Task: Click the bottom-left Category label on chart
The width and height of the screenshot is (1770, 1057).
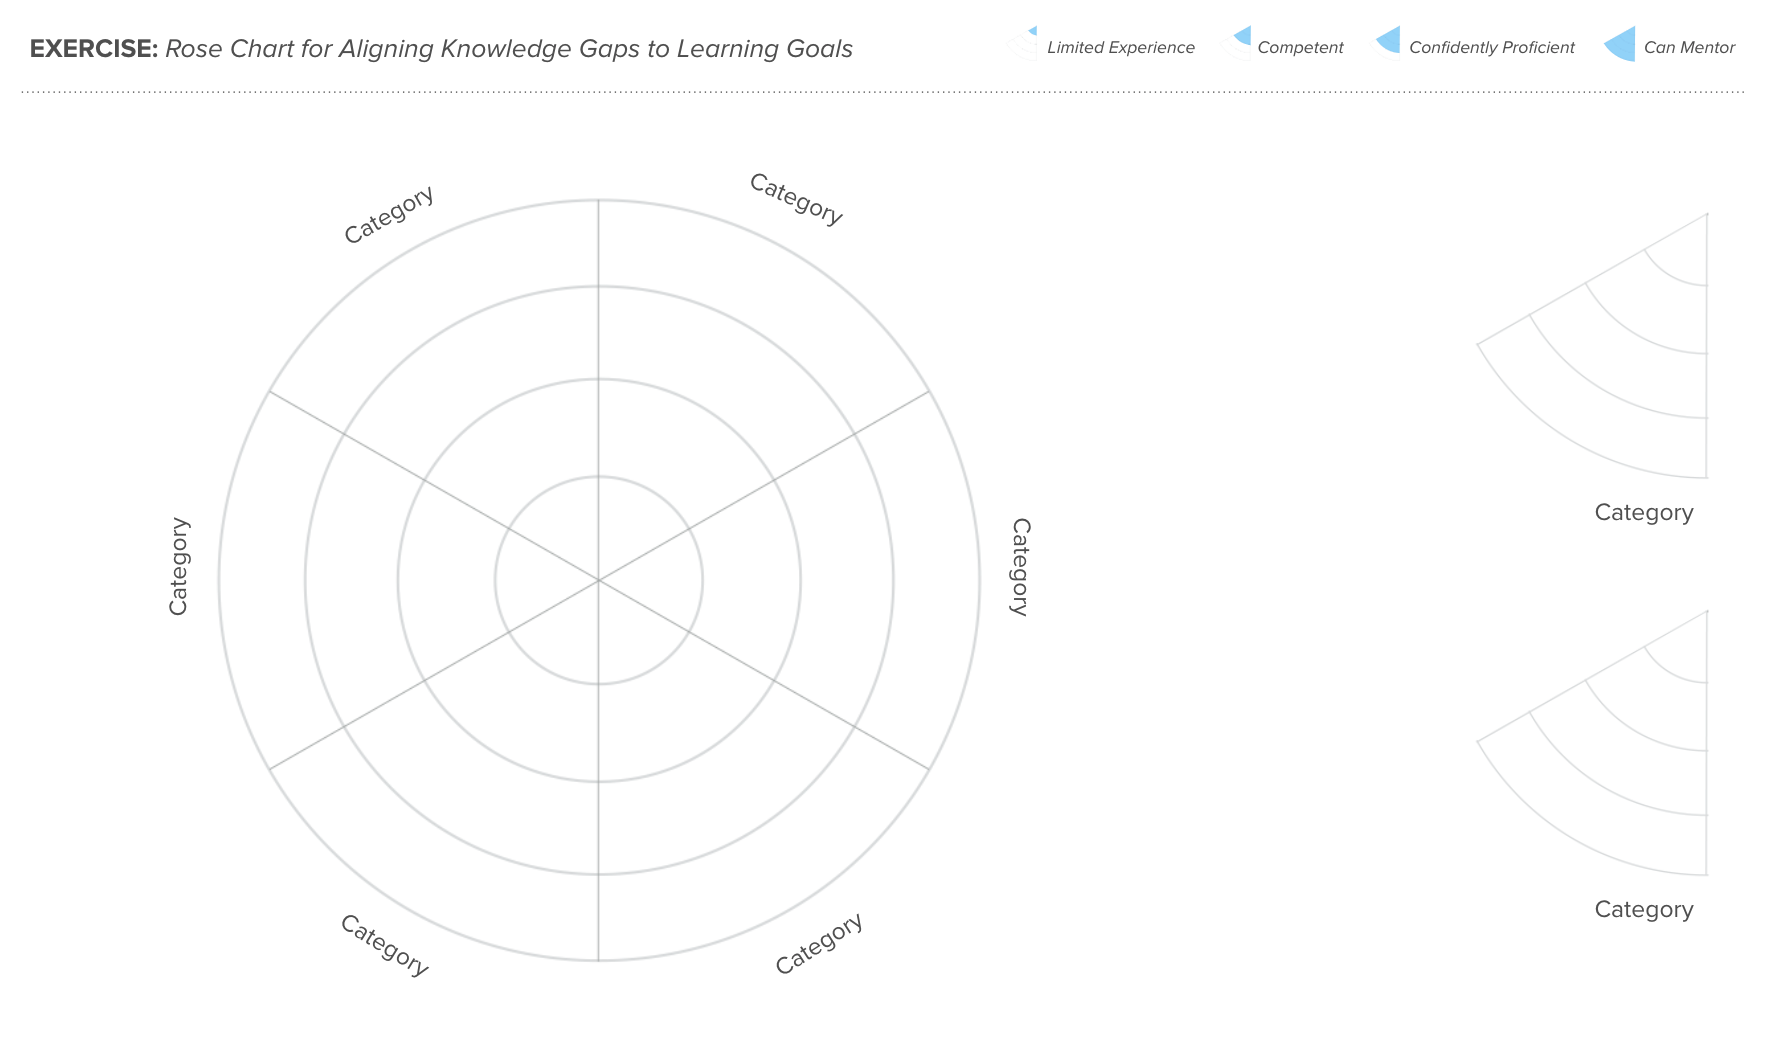Action: click(x=385, y=945)
